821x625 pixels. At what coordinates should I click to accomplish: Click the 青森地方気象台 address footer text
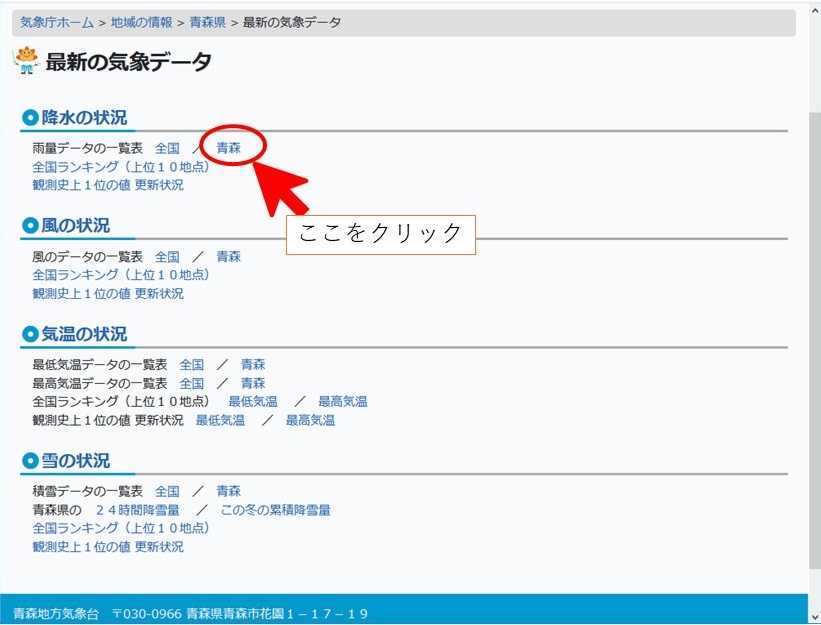pos(191,613)
